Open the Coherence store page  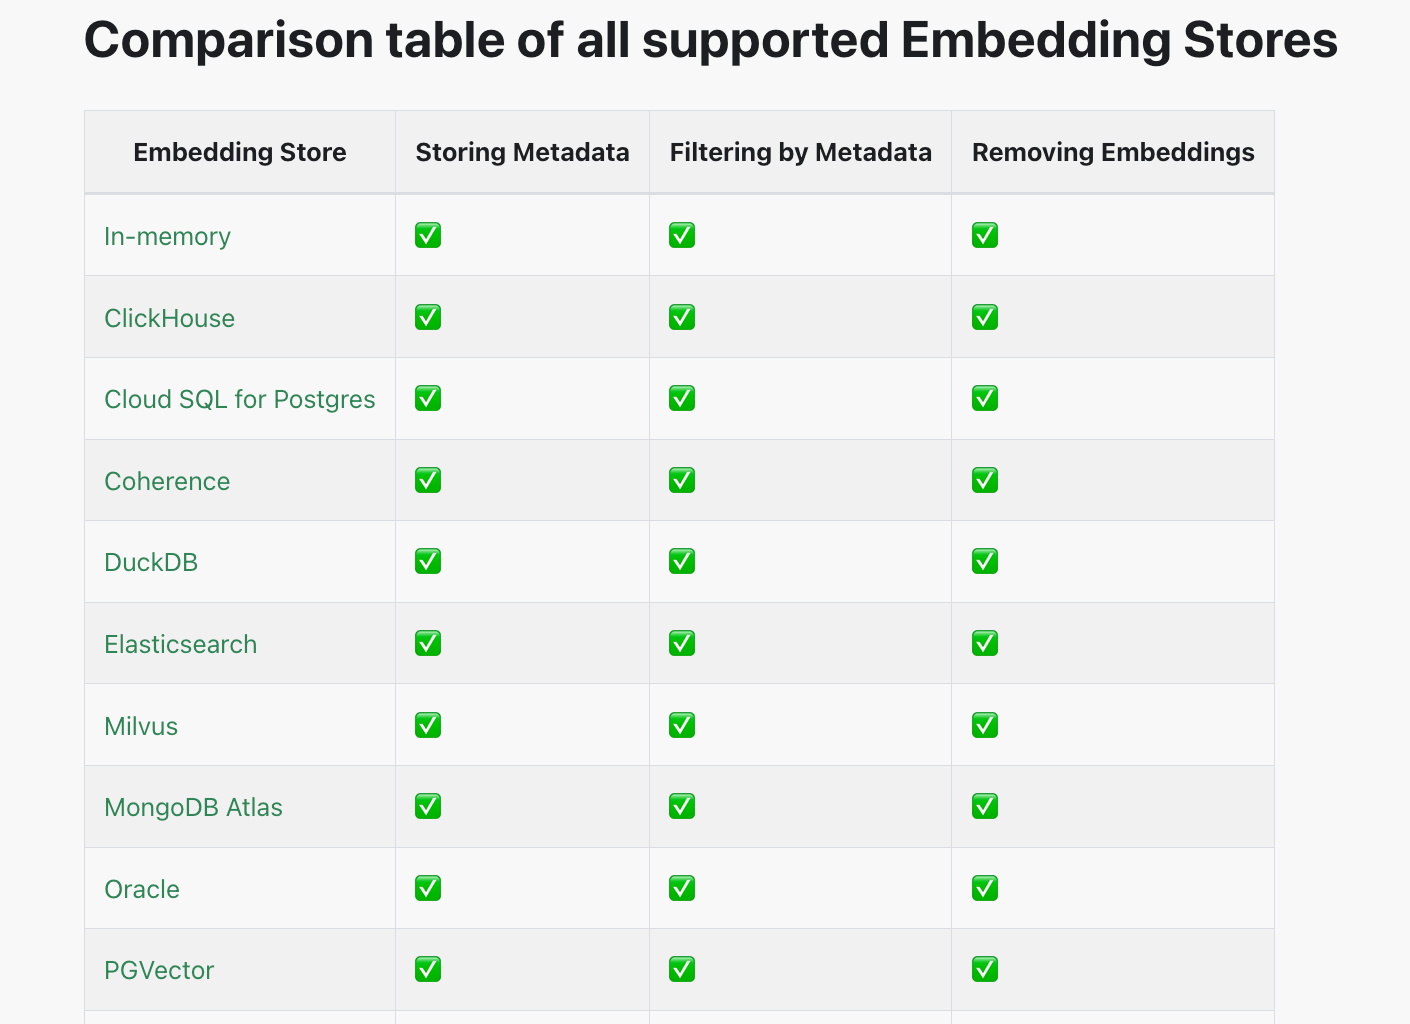(167, 481)
